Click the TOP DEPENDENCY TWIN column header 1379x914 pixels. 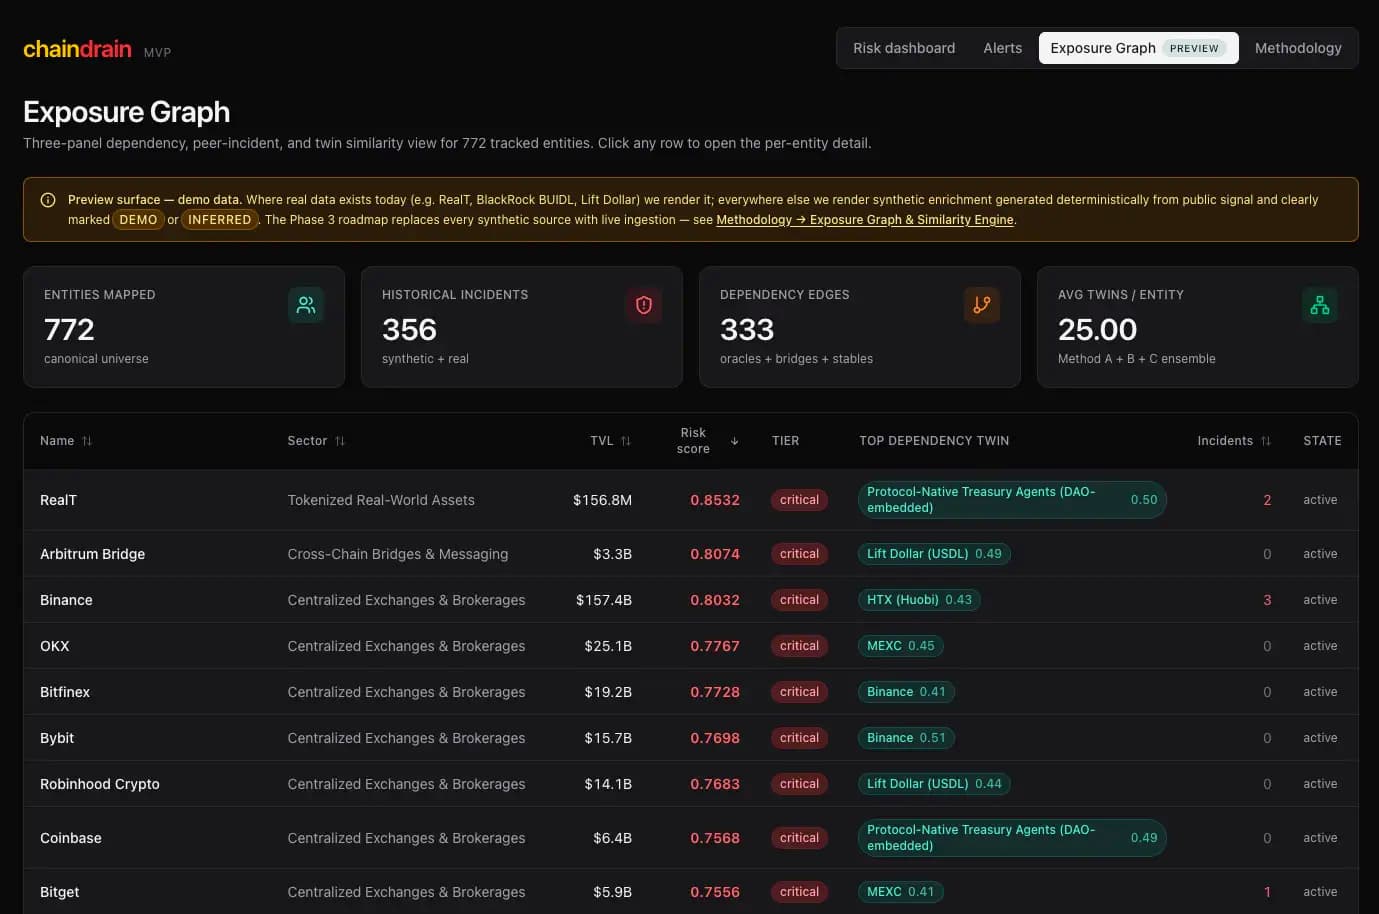tap(934, 441)
